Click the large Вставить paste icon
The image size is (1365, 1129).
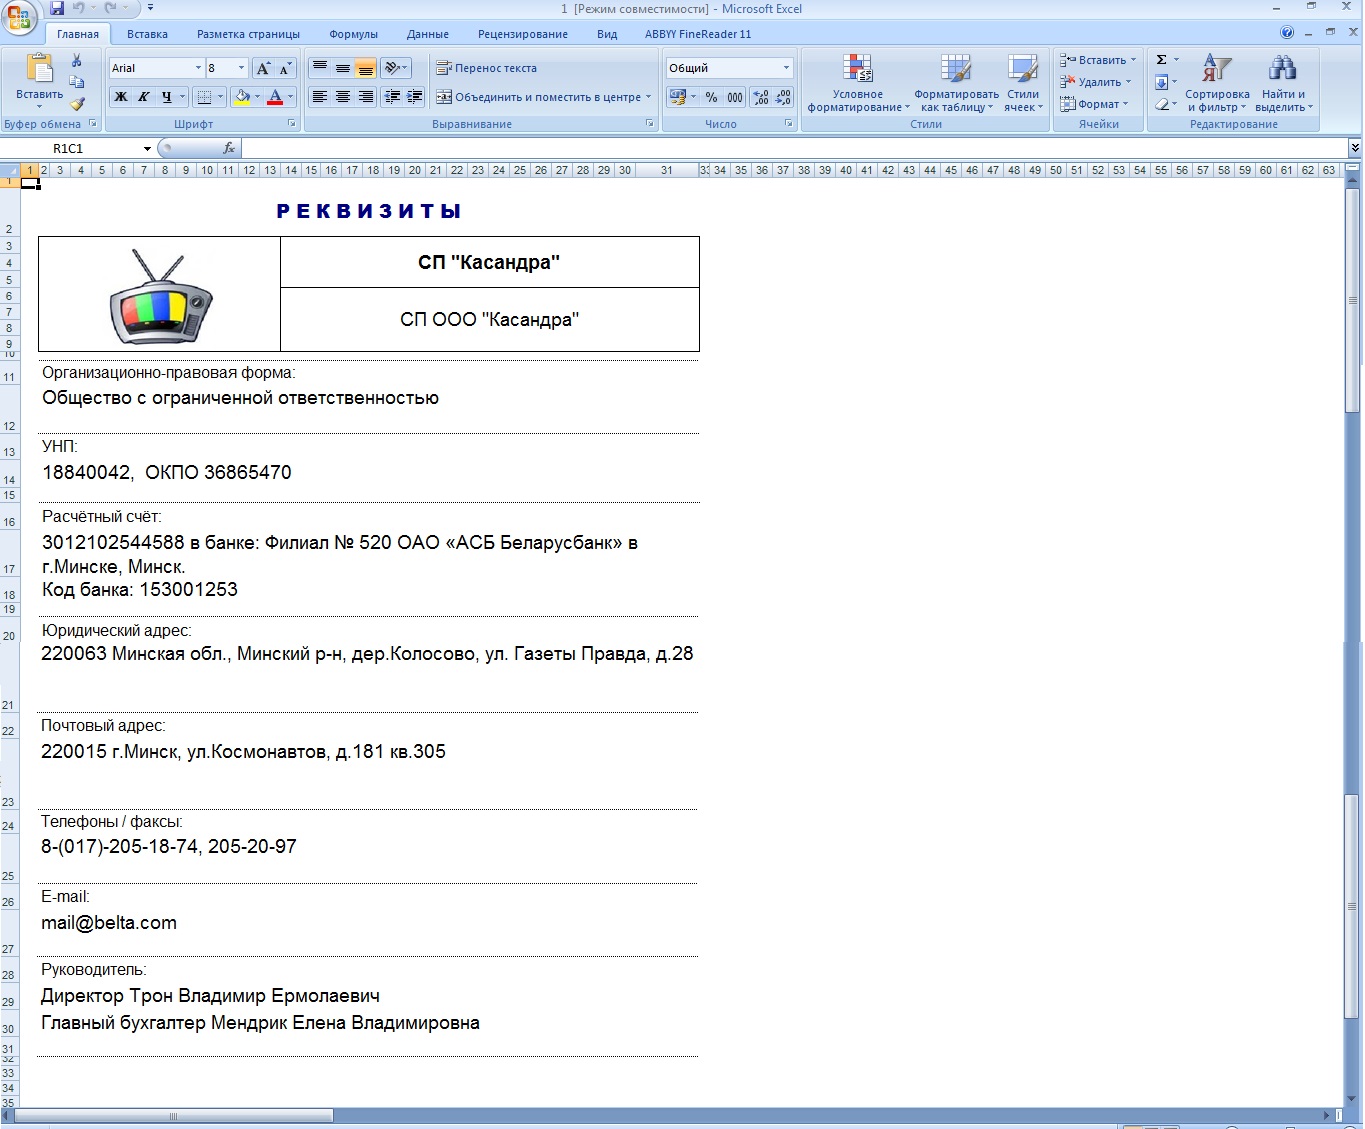pos(39,68)
